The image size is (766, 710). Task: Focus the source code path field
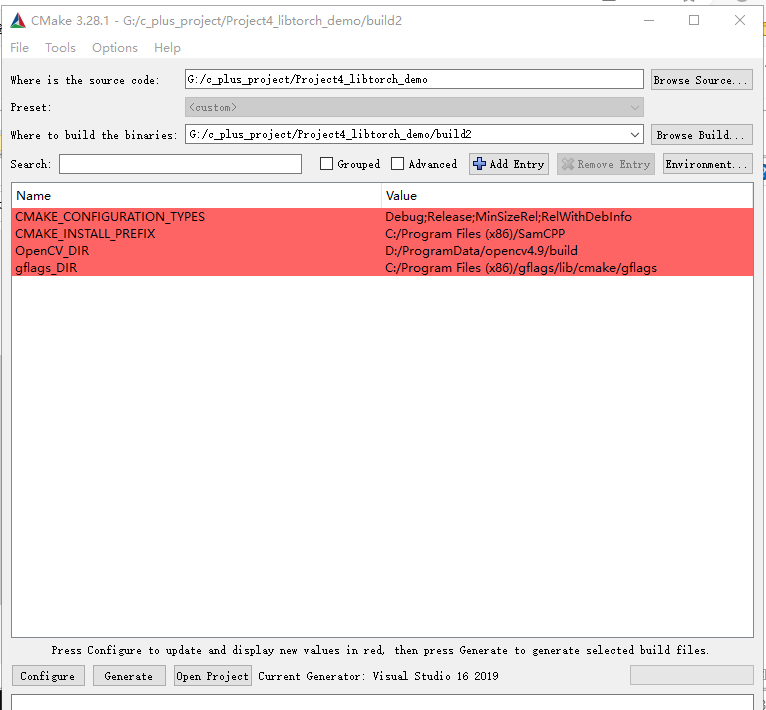click(414, 79)
